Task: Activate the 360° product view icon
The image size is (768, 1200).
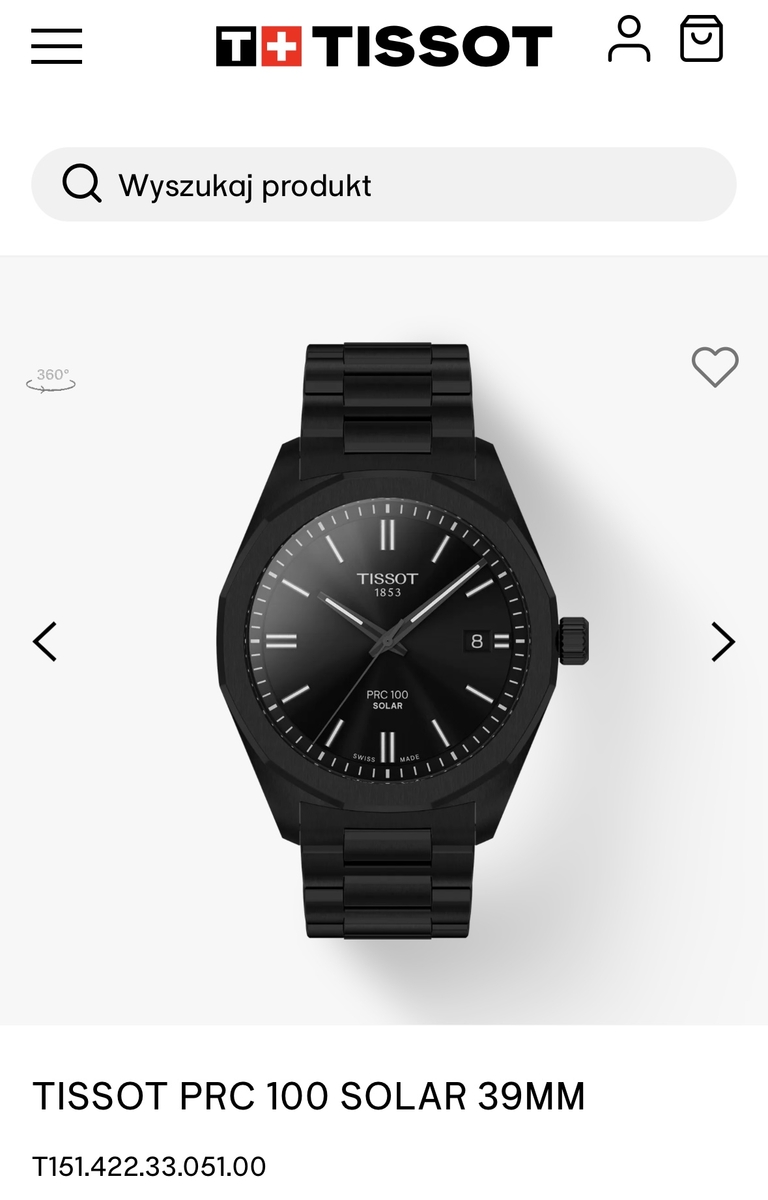Action: click(x=52, y=379)
